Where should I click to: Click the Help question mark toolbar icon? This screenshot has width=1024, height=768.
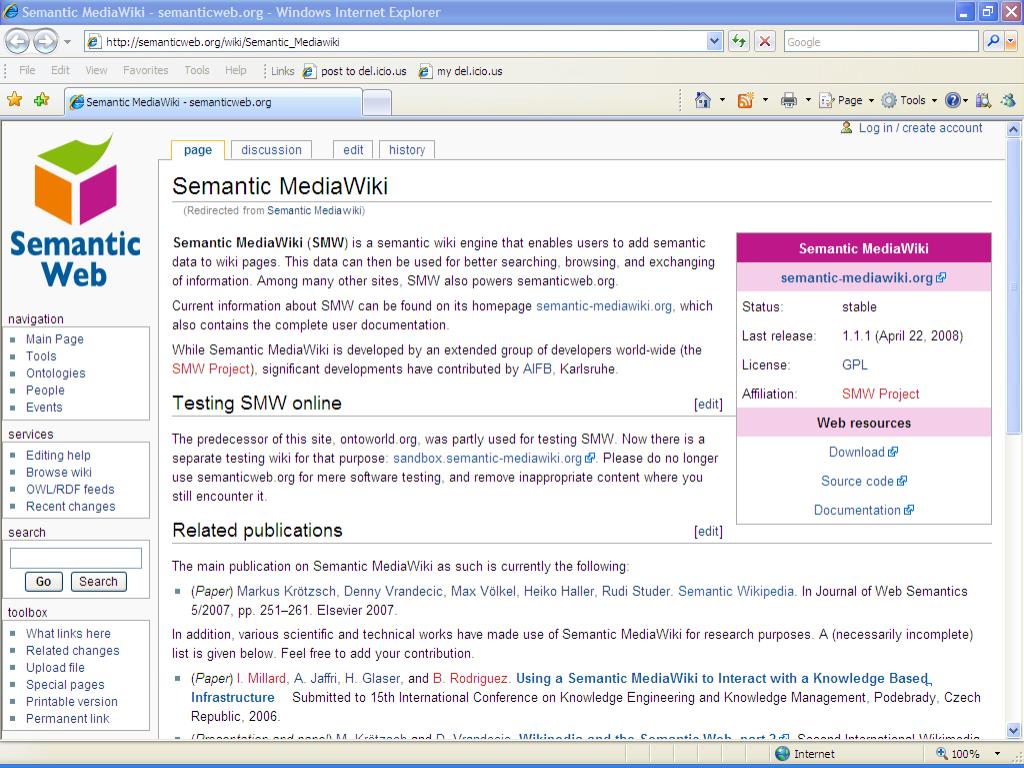953,100
